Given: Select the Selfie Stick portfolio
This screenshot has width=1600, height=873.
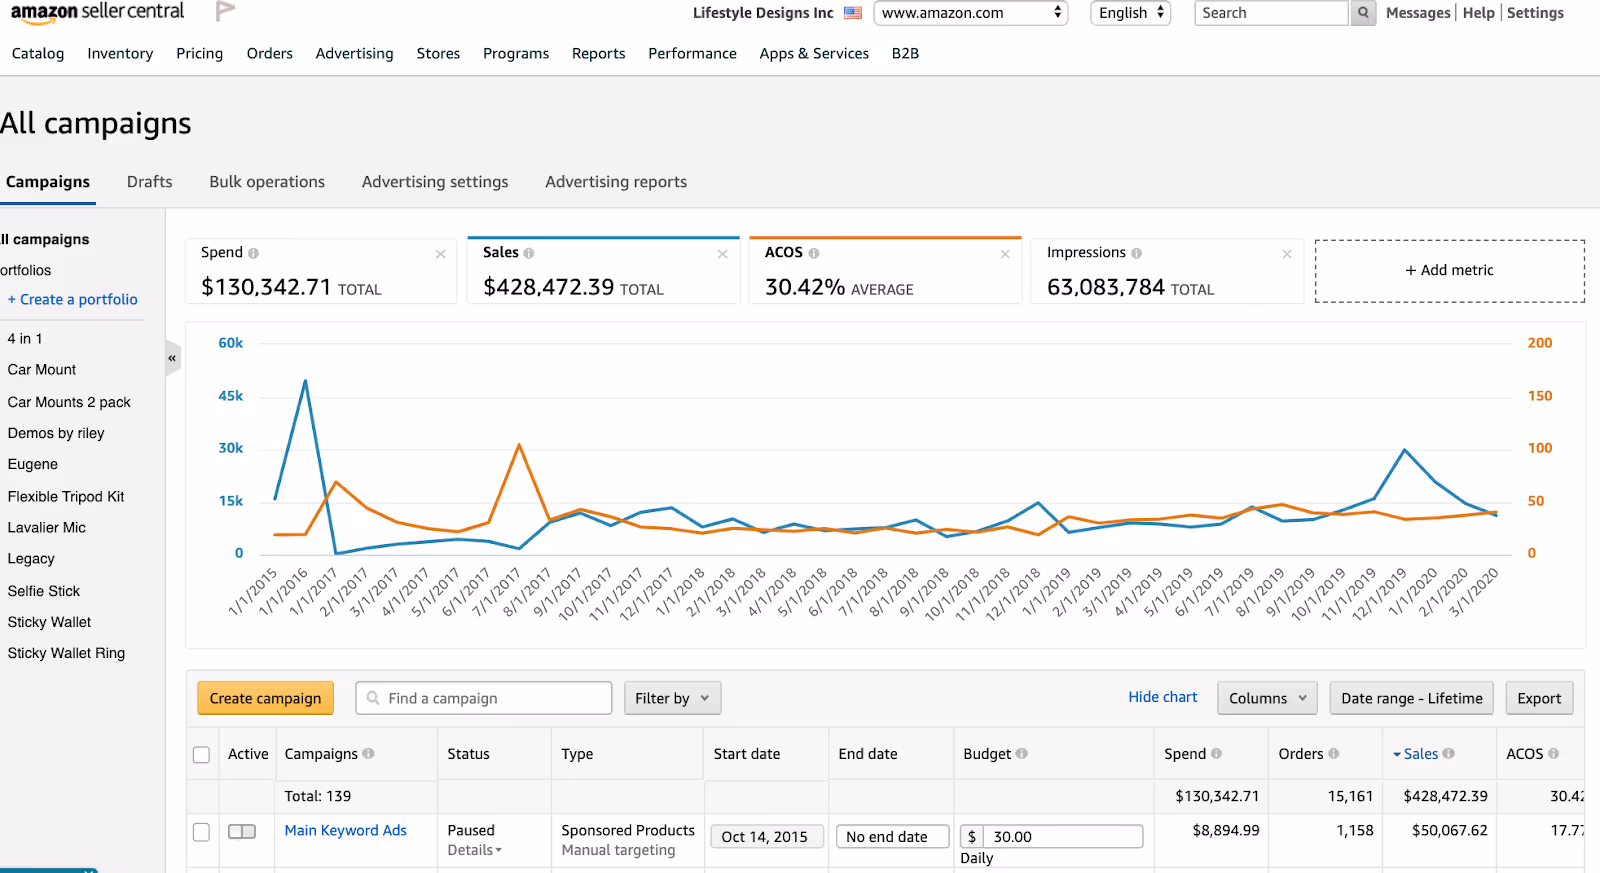Looking at the screenshot, I should click(x=44, y=592).
